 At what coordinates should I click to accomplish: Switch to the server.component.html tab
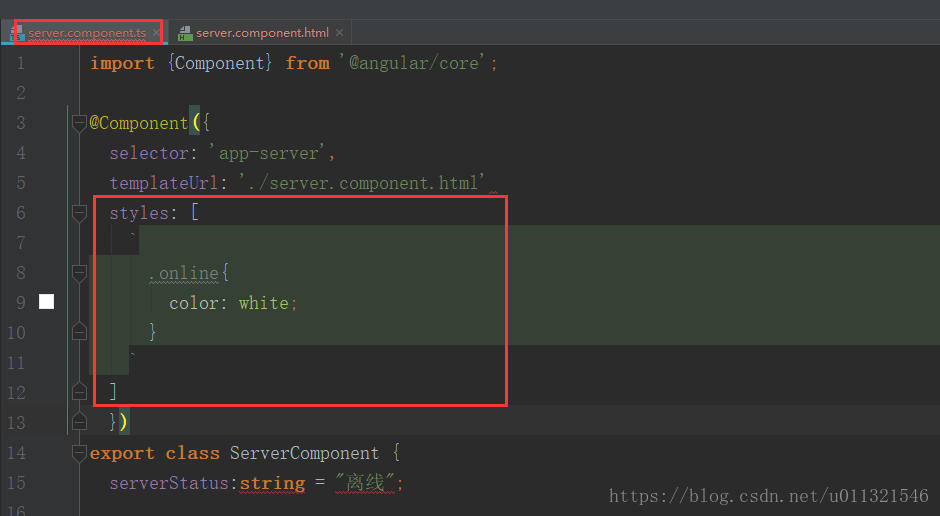pos(262,33)
